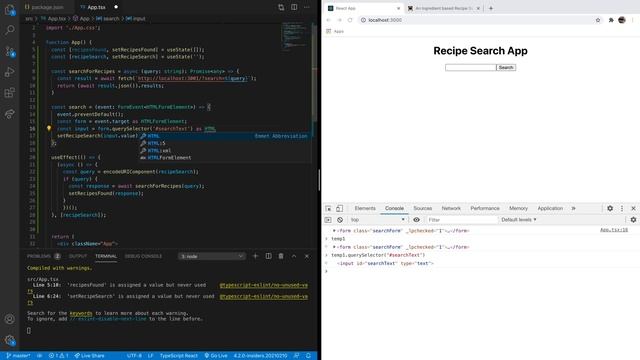
Task: Click the LF end-of-line status item
Action: coord(150,356)
